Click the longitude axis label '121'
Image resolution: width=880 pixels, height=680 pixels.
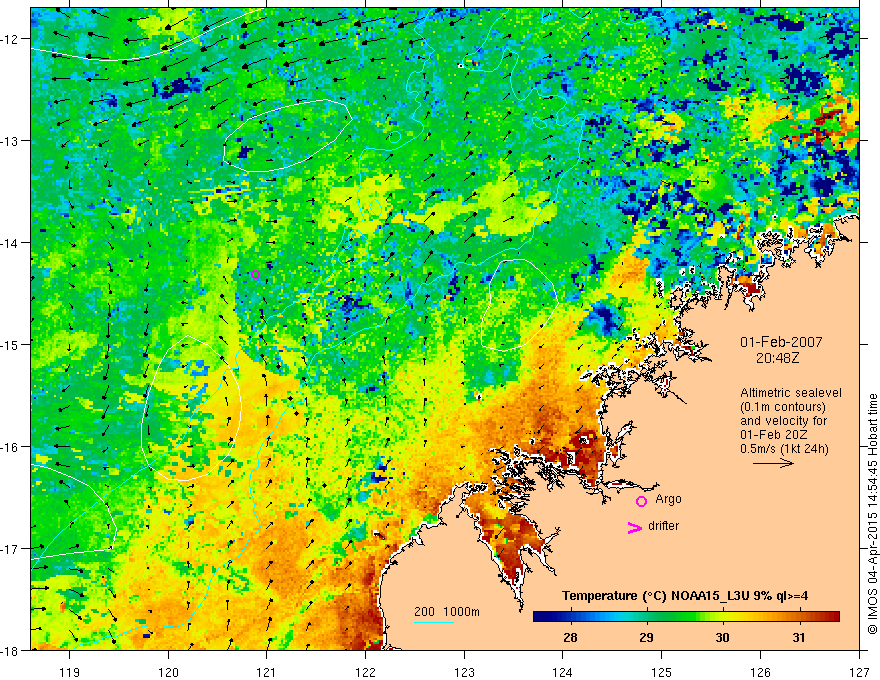tap(267, 672)
